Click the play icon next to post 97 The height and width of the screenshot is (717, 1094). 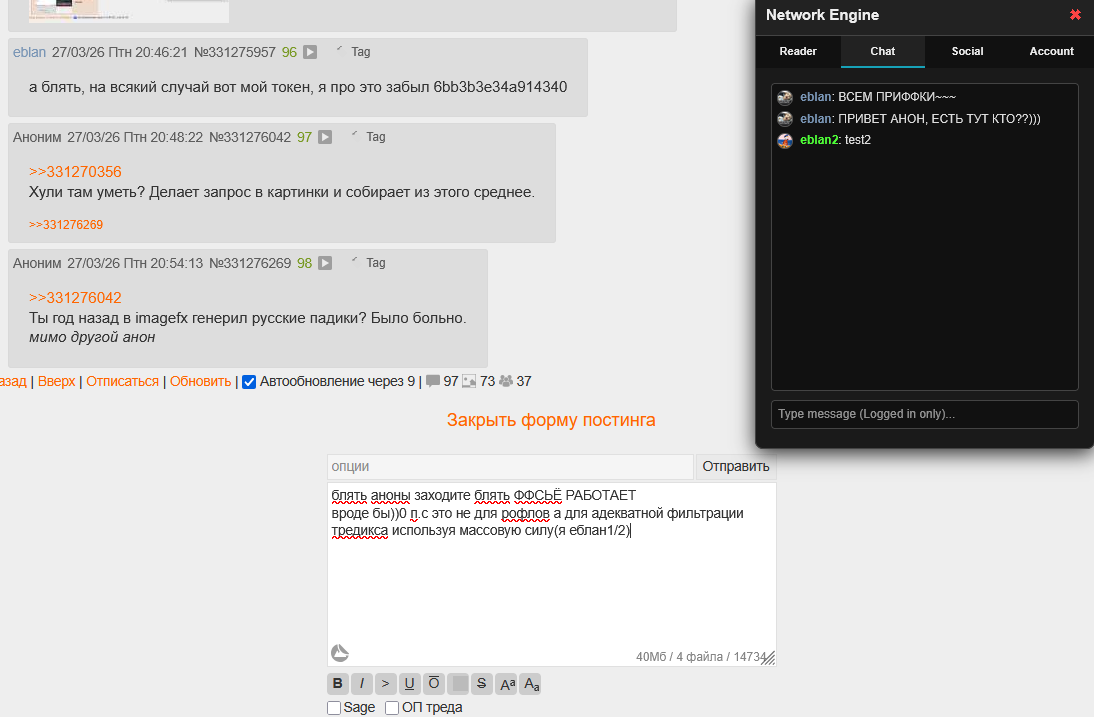click(325, 137)
